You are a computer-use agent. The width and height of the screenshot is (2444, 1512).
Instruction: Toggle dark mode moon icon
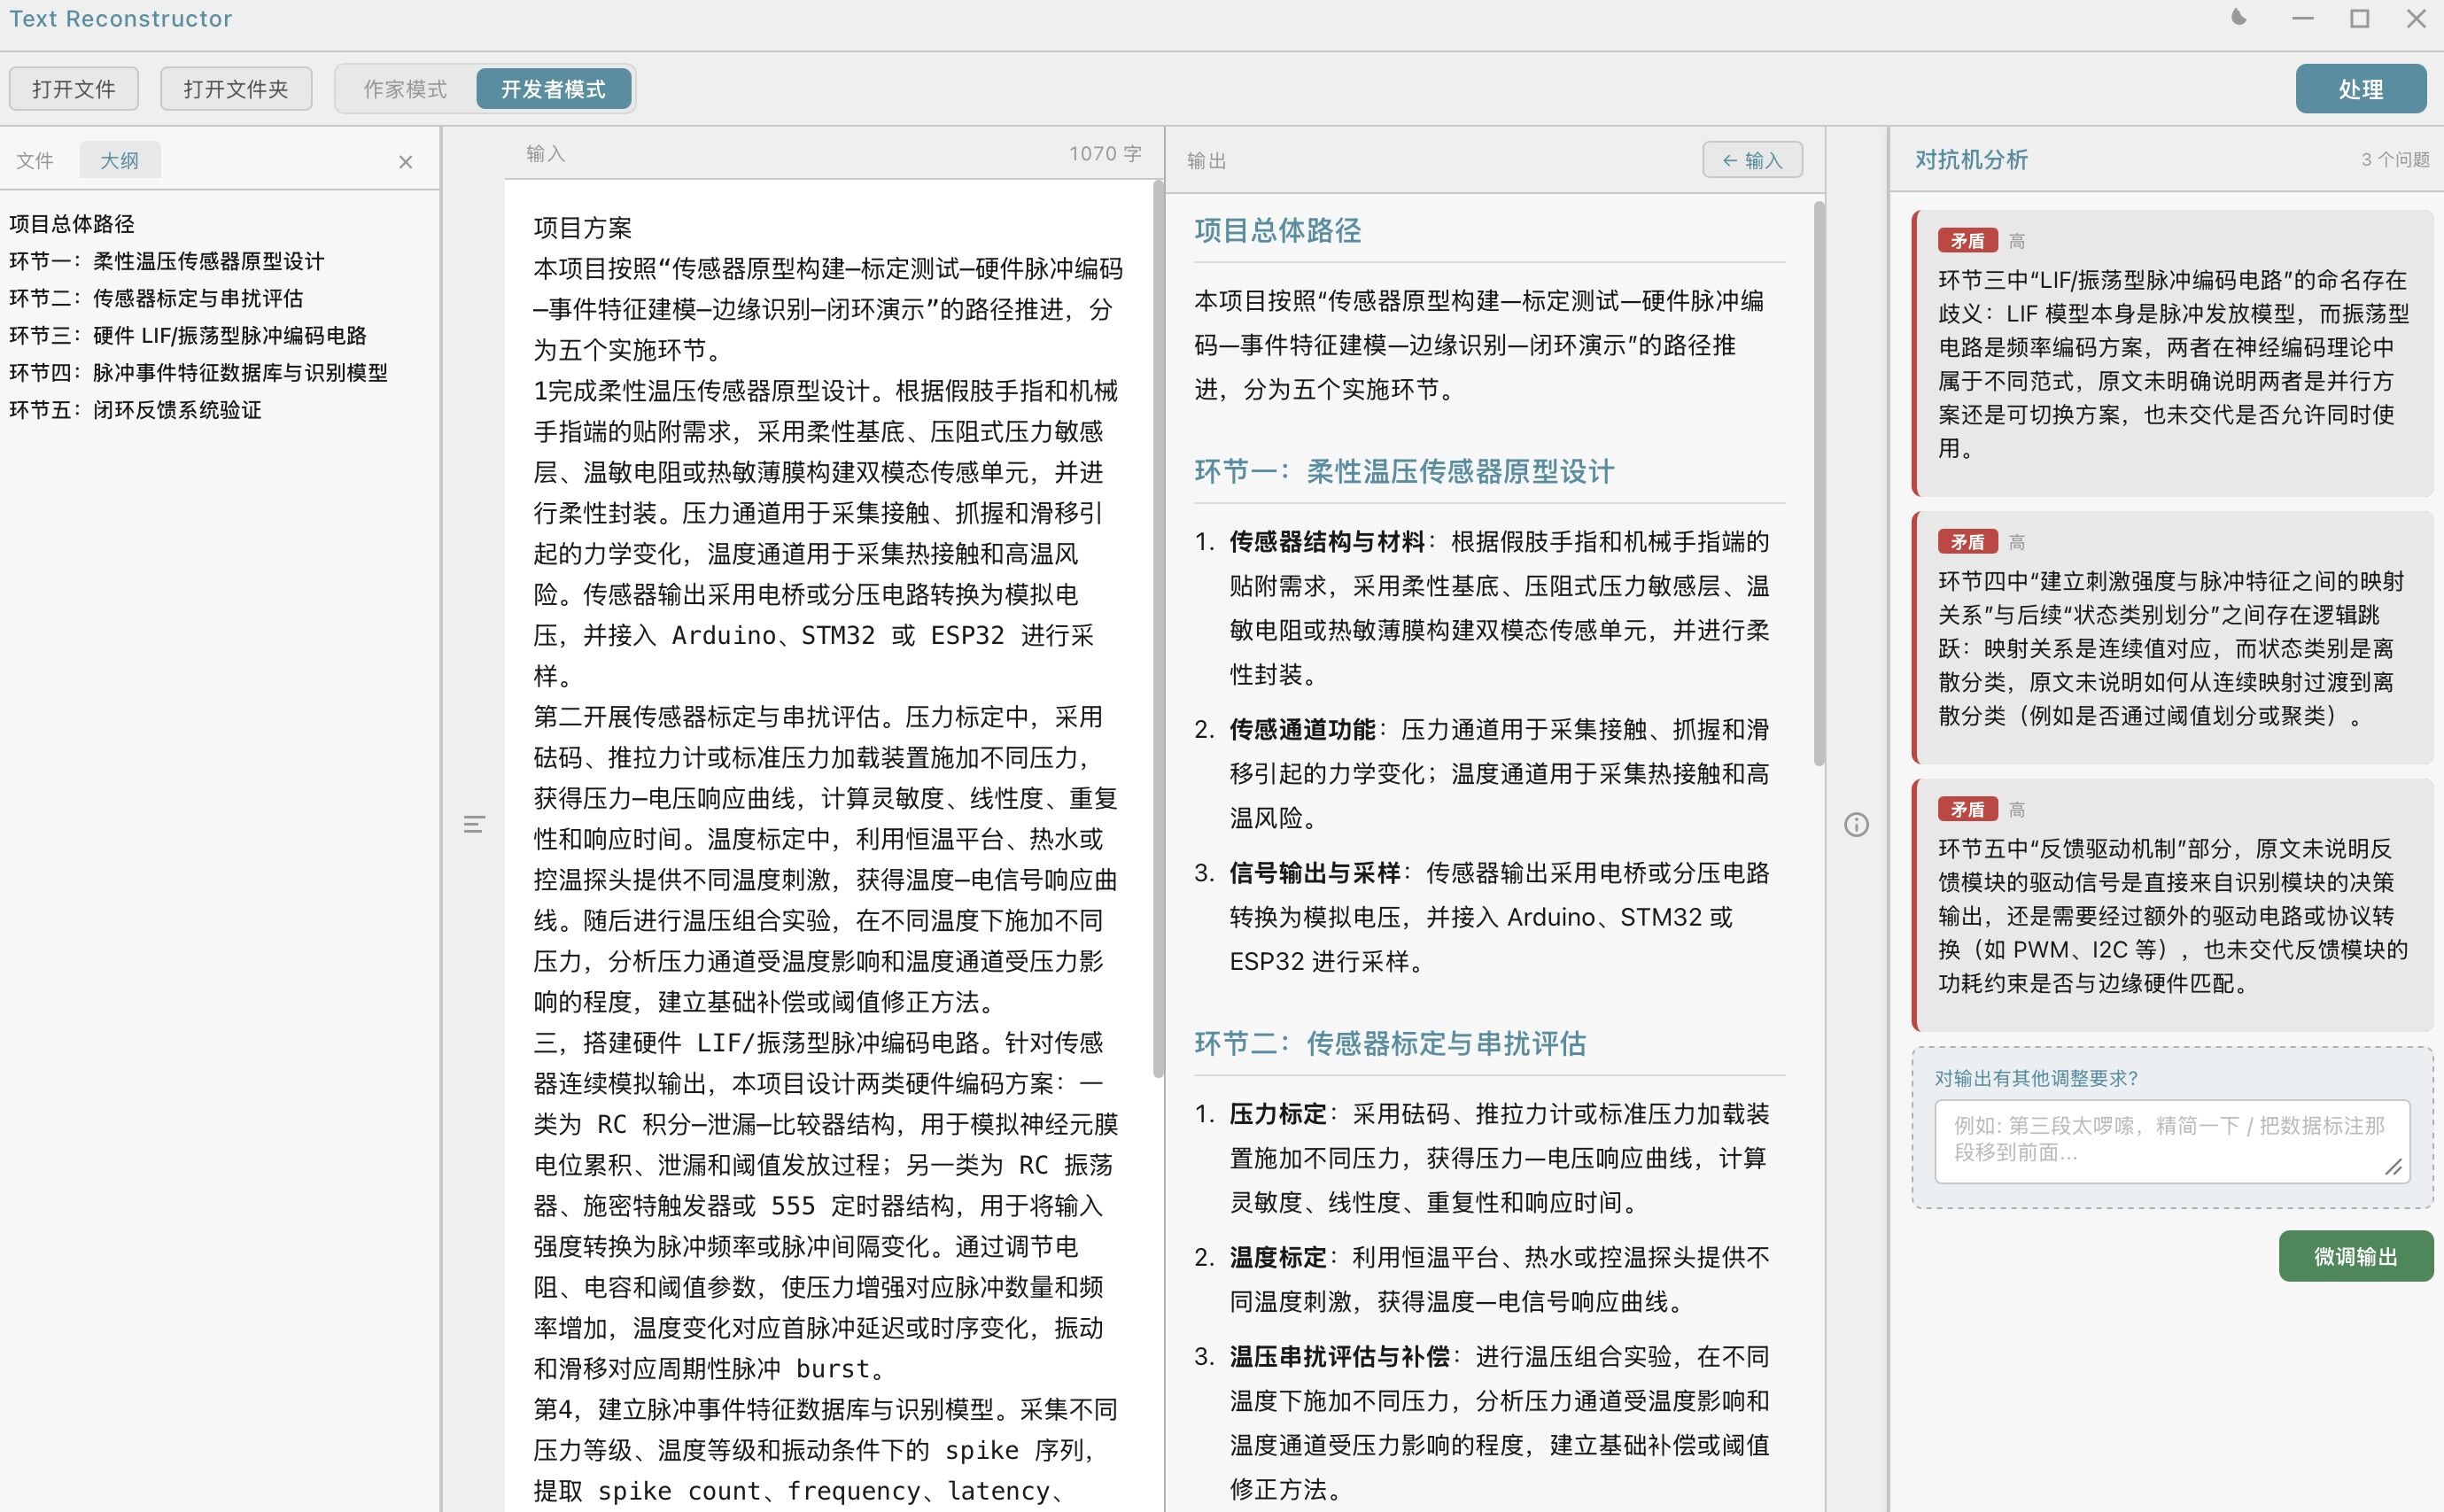pos(2239,18)
